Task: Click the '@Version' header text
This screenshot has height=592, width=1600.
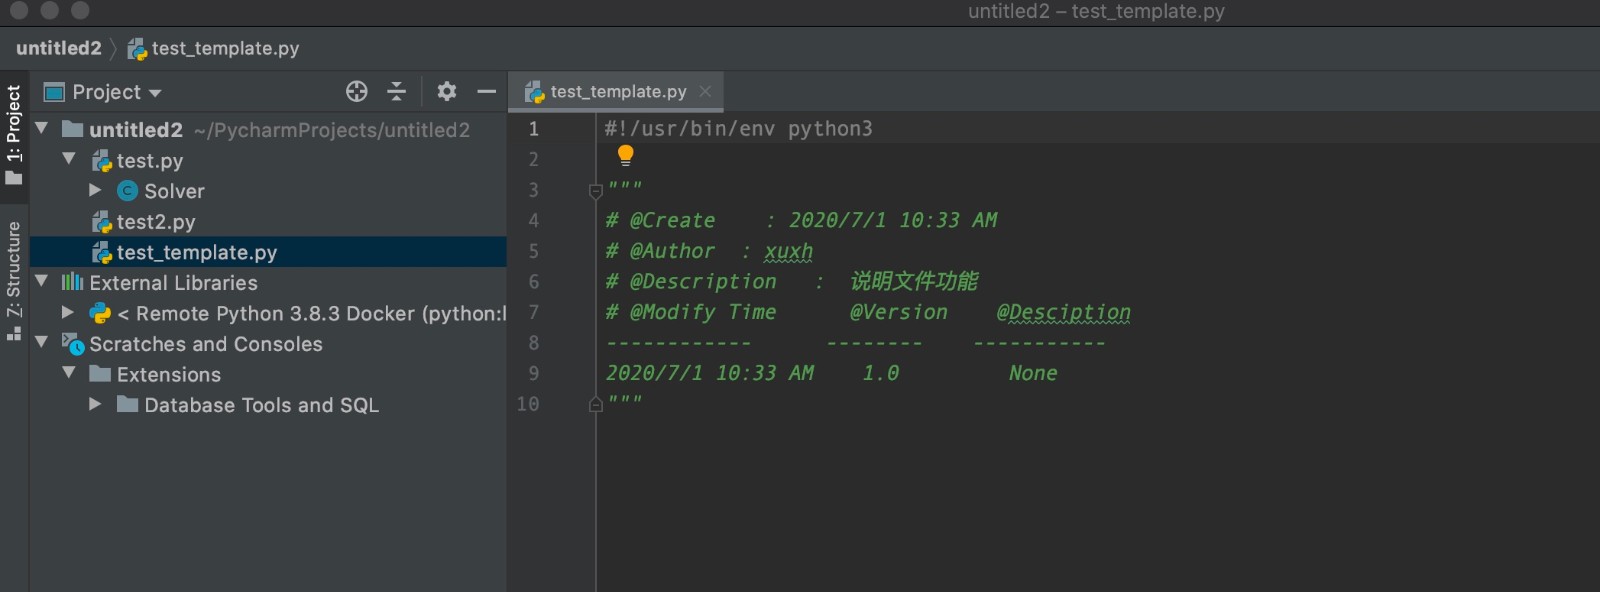Action: click(898, 312)
